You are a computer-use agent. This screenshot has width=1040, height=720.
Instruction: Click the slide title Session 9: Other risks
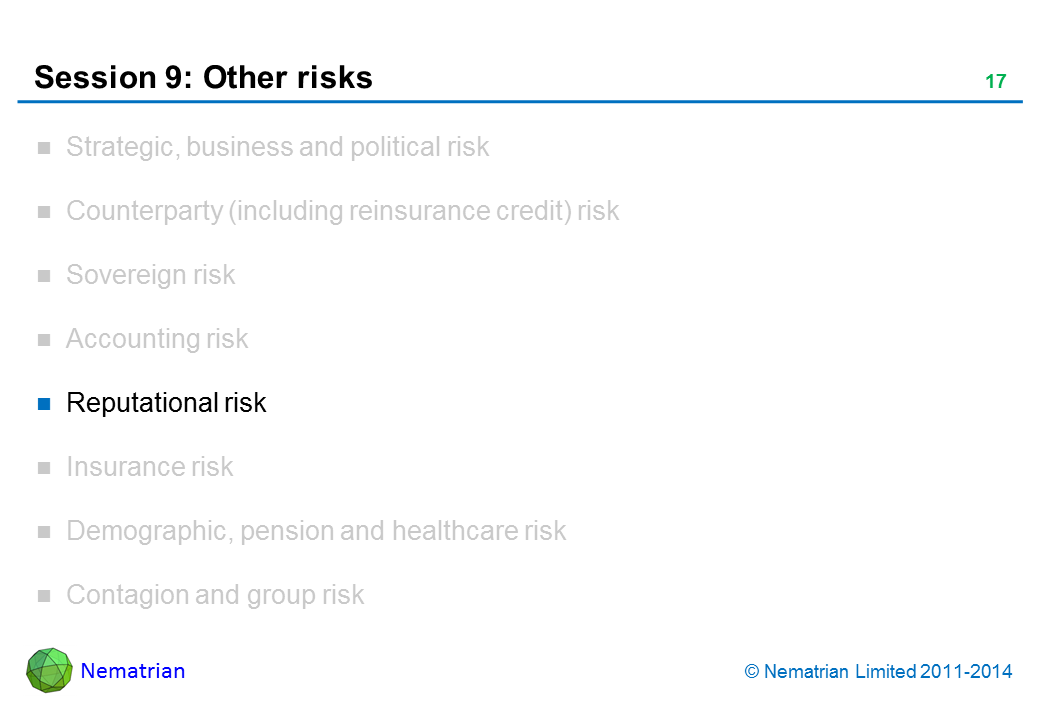pyautogui.click(x=203, y=78)
